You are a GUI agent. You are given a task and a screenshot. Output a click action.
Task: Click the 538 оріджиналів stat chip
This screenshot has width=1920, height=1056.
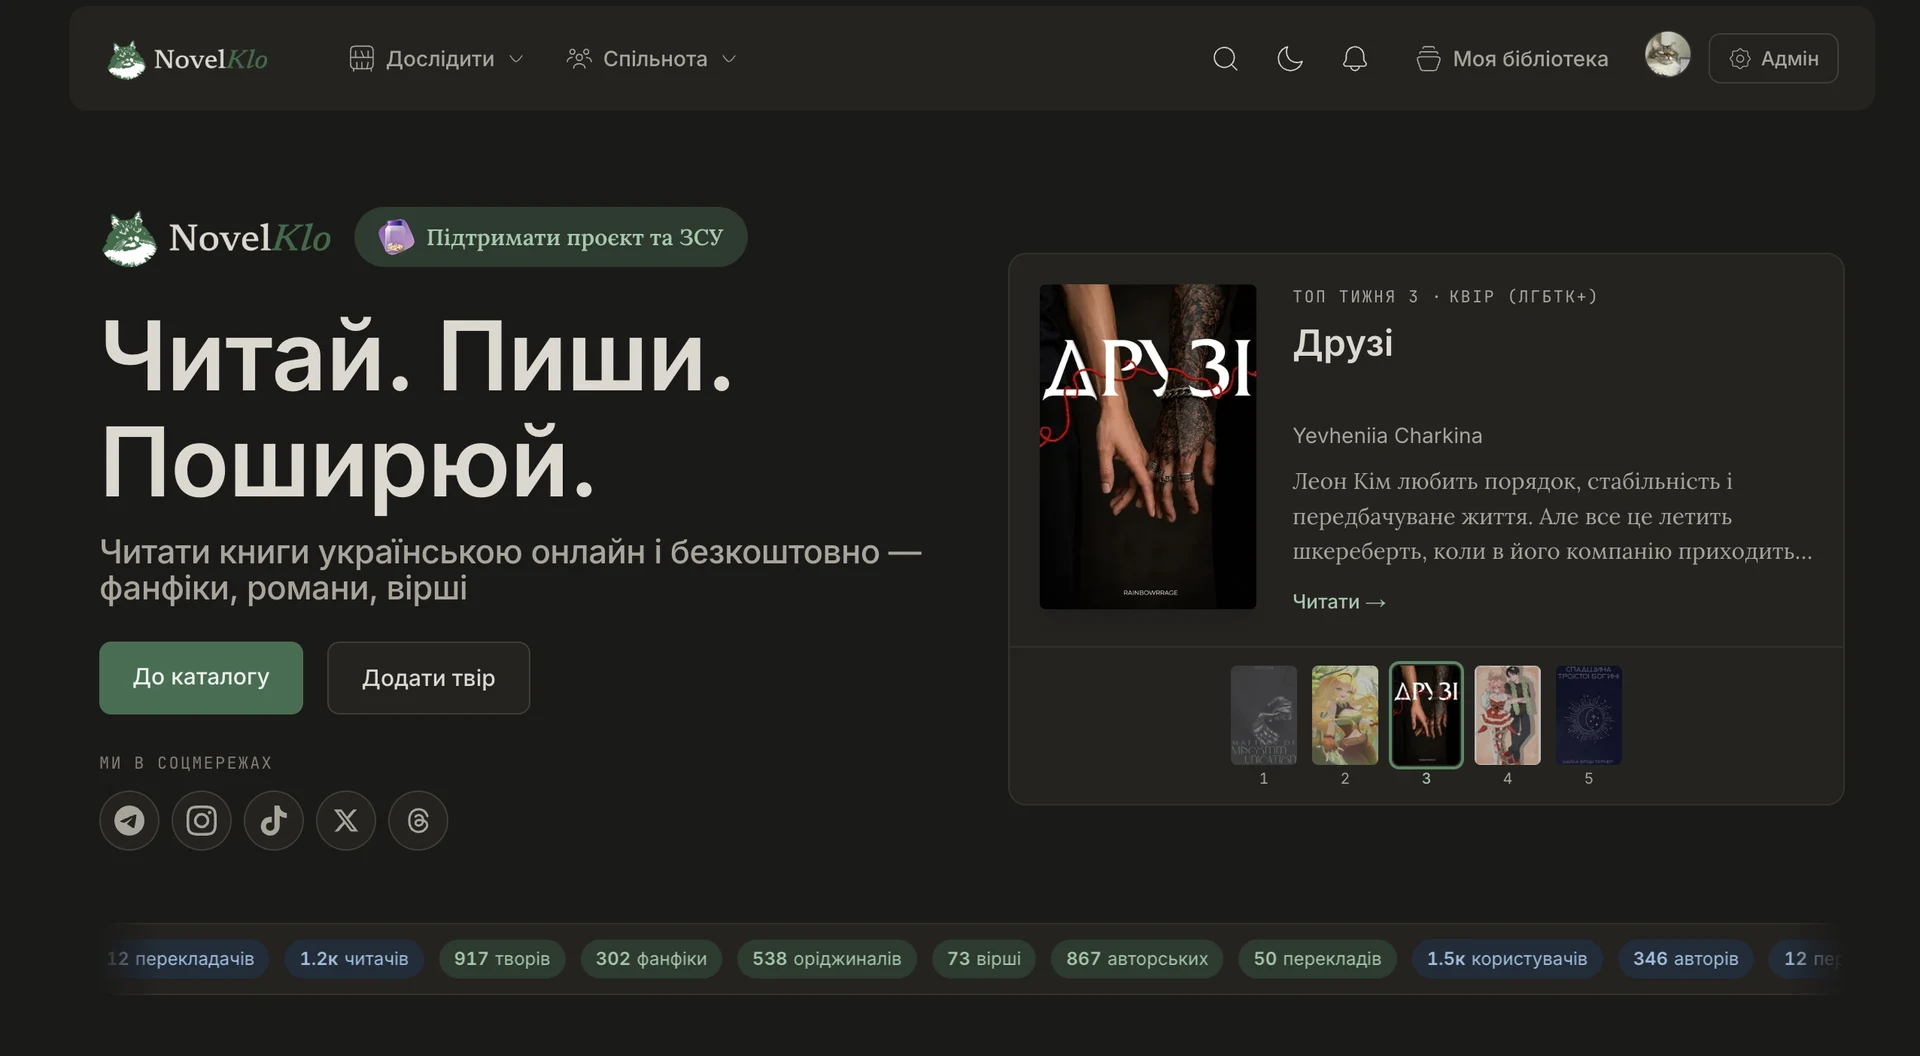827,959
